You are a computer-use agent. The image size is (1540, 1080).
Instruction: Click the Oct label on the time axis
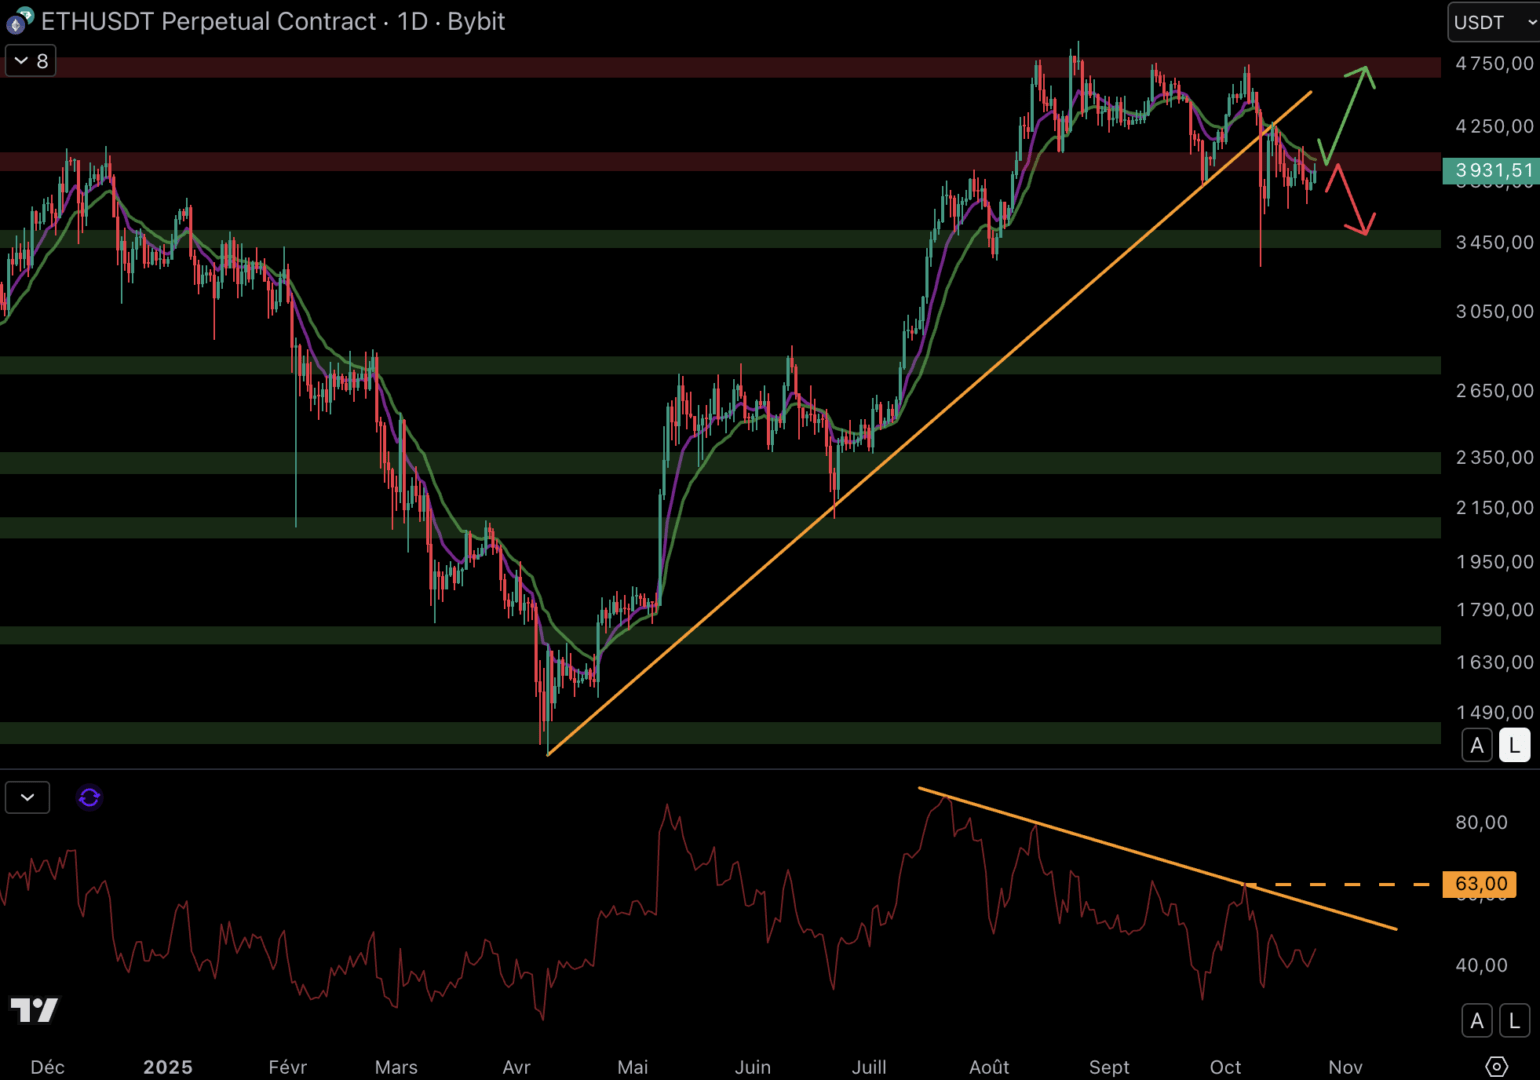pos(1225,1067)
